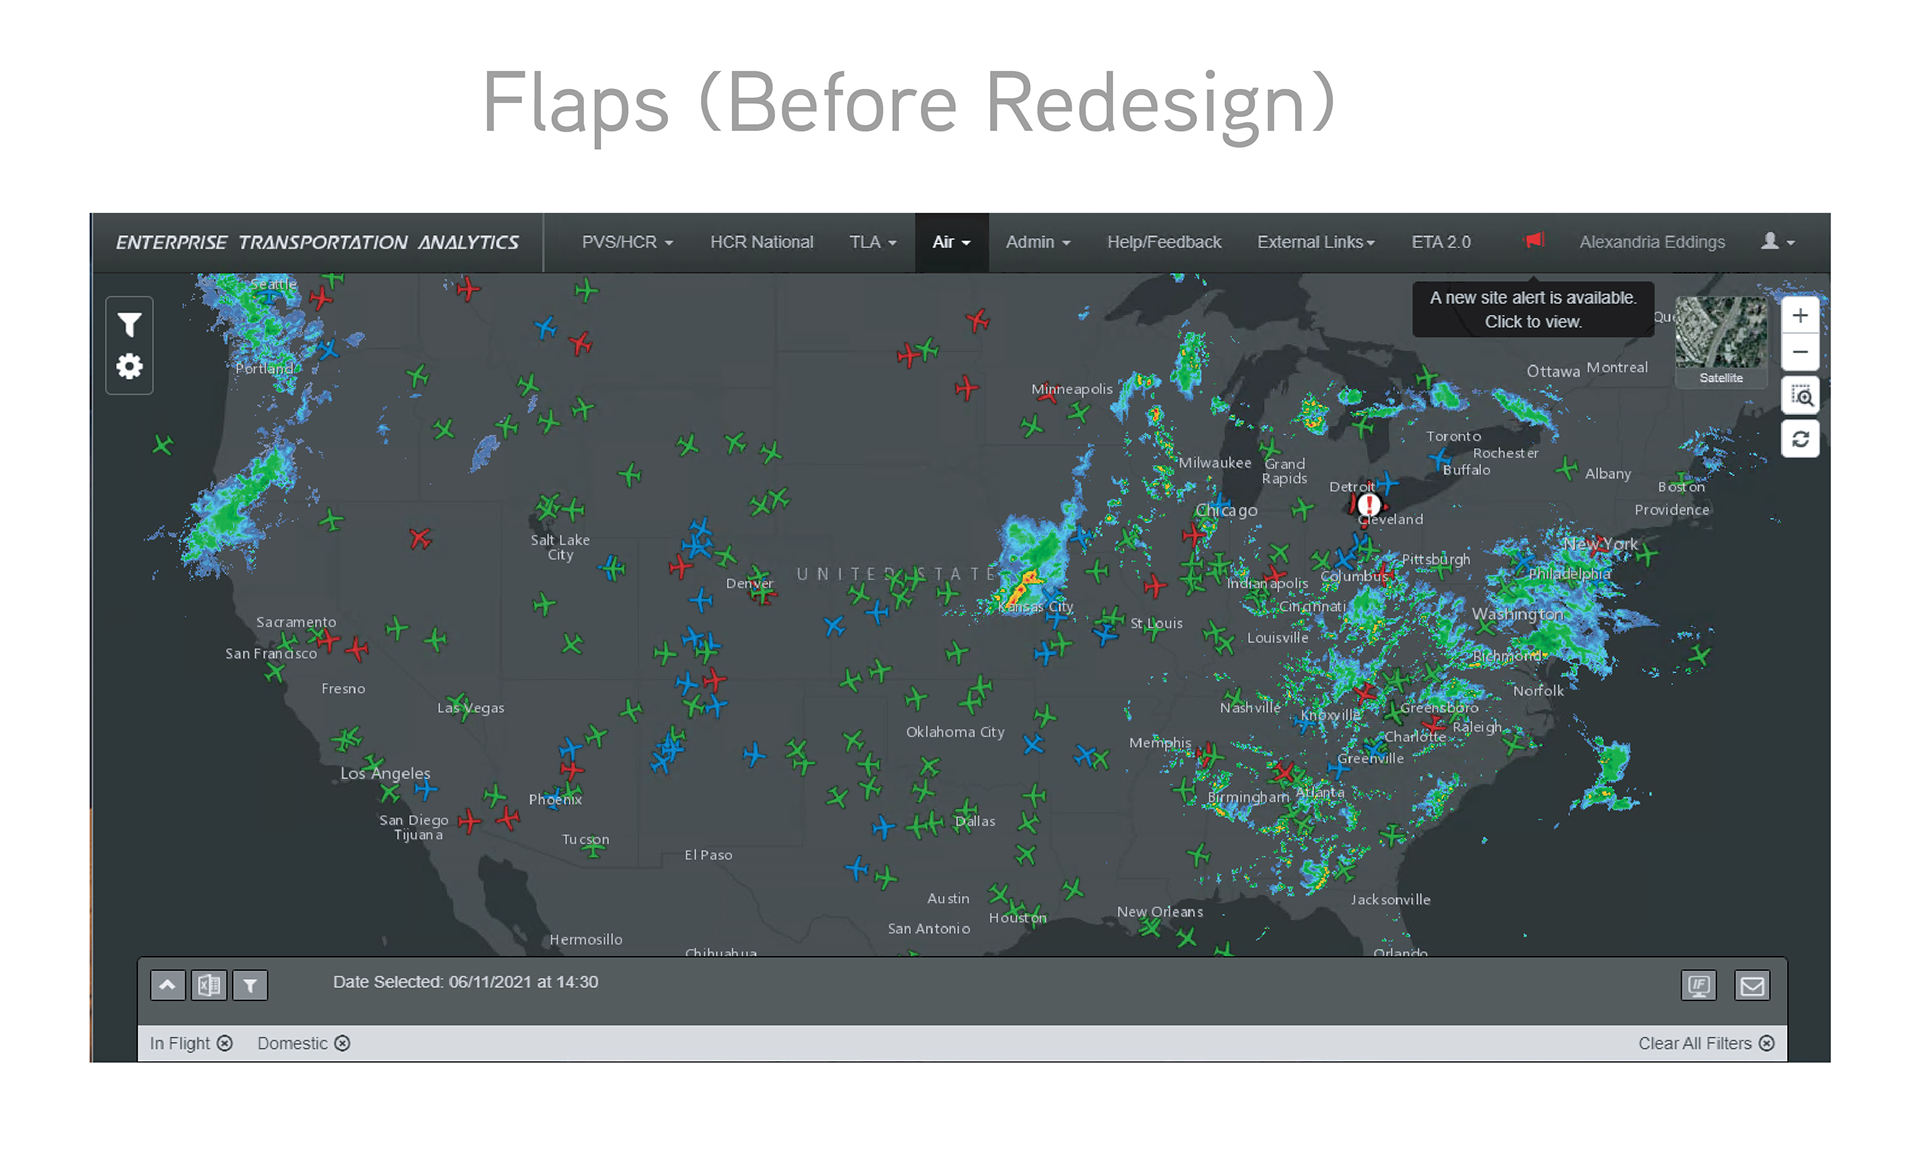This screenshot has width=1920, height=1158.
Task: Open the map filter funnel tool
Action: point(129,325)
